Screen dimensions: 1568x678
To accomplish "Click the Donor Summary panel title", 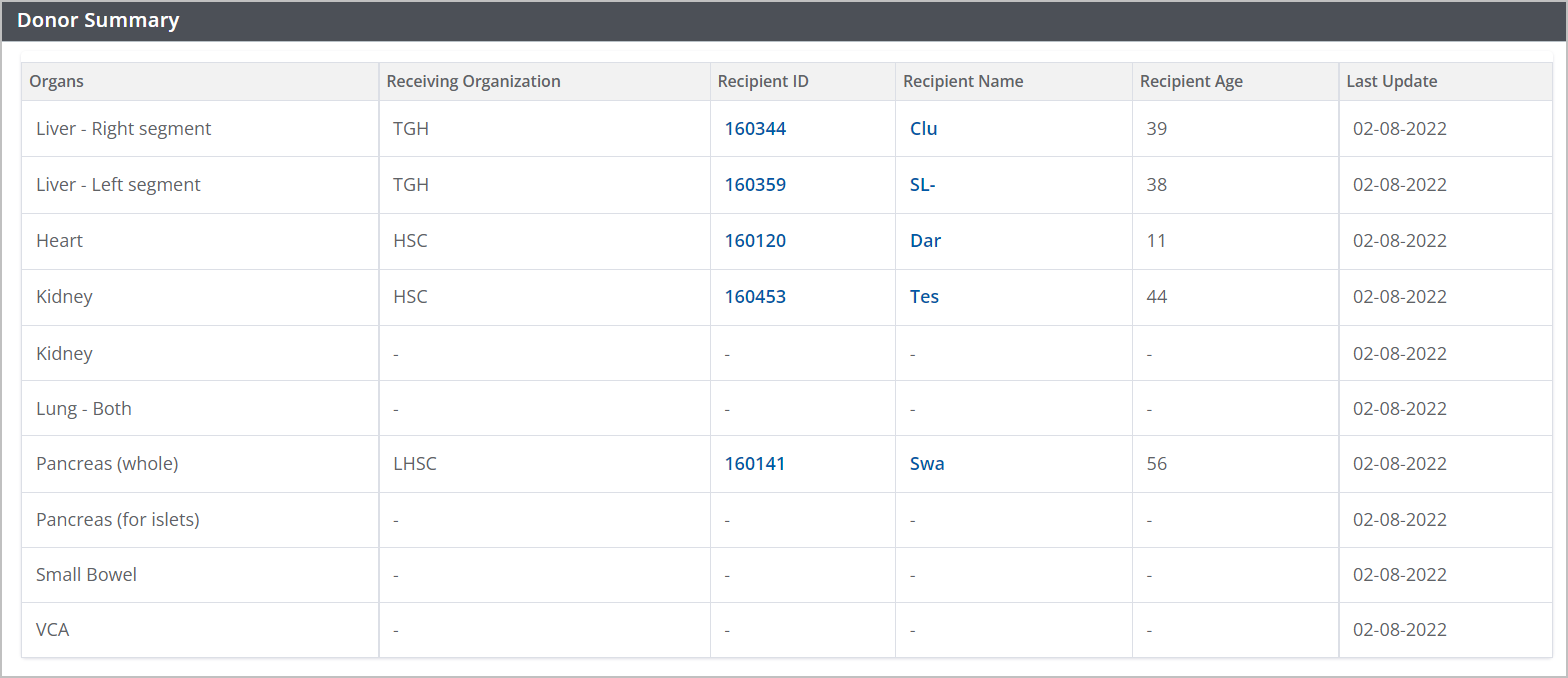I will [98, 21].
